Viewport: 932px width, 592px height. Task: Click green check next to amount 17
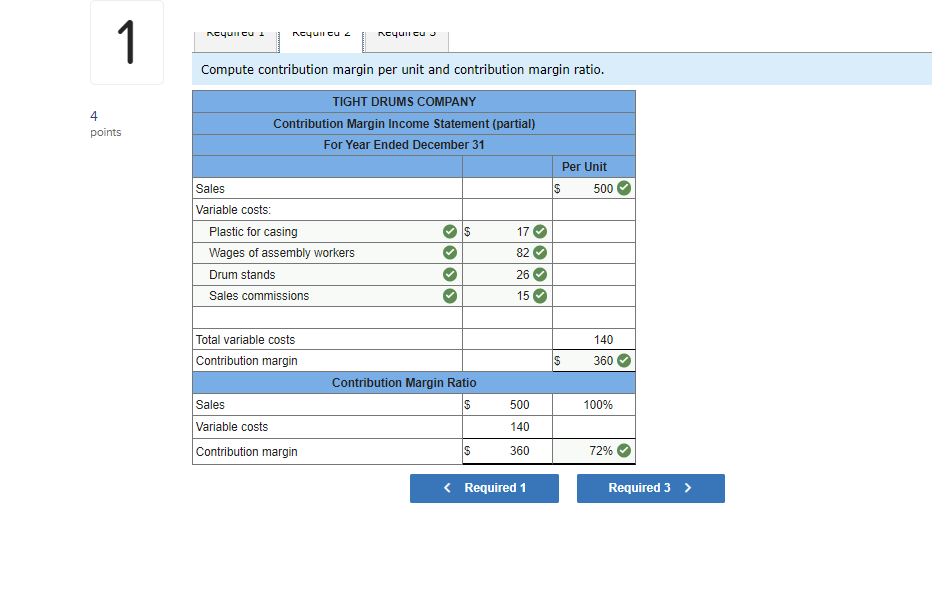pyautogui.click(x=540, y=232)
